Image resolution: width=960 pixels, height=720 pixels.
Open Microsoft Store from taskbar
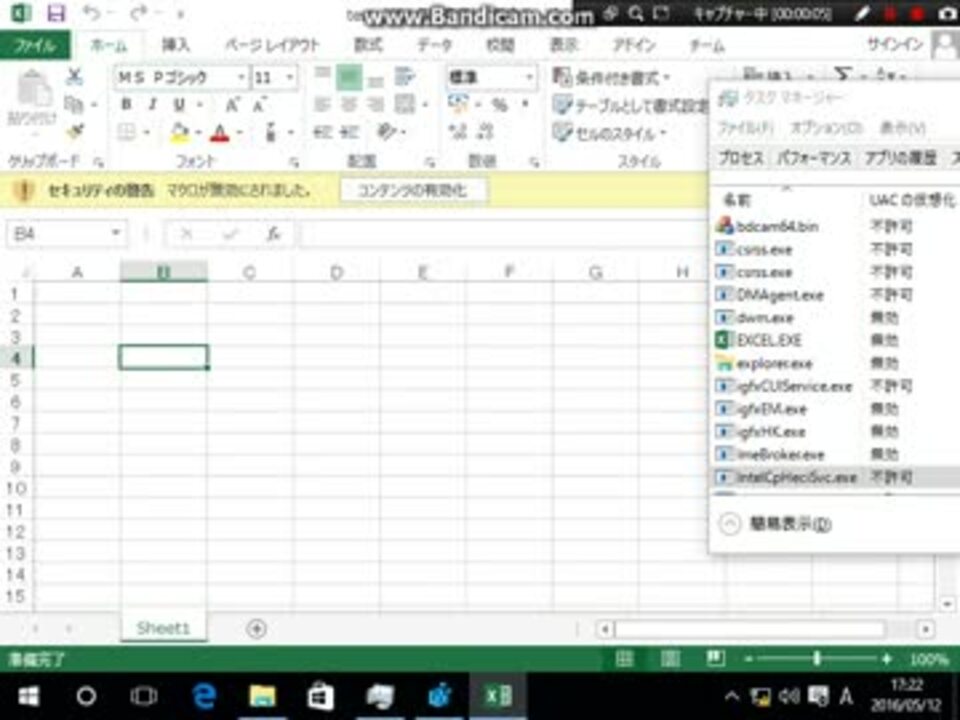(x=320, y=696)
